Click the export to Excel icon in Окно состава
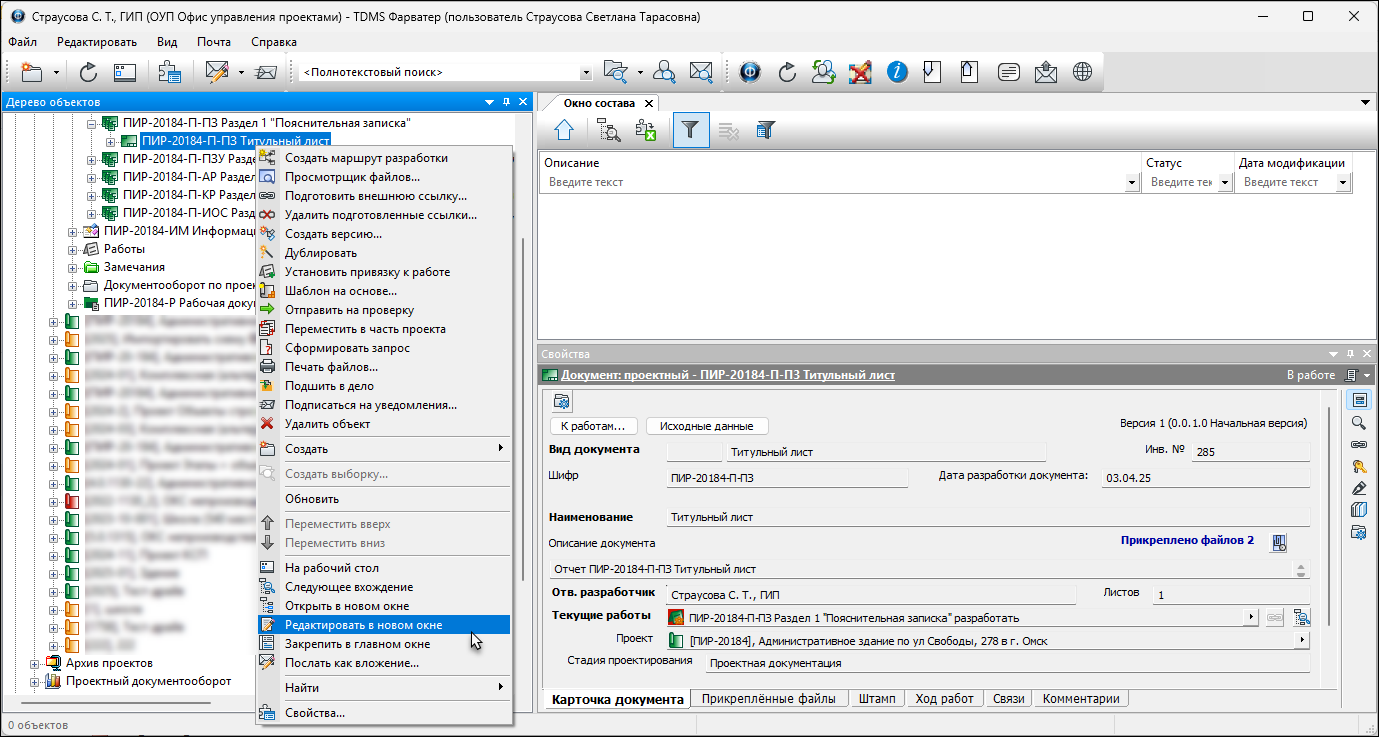 [646, 130]
